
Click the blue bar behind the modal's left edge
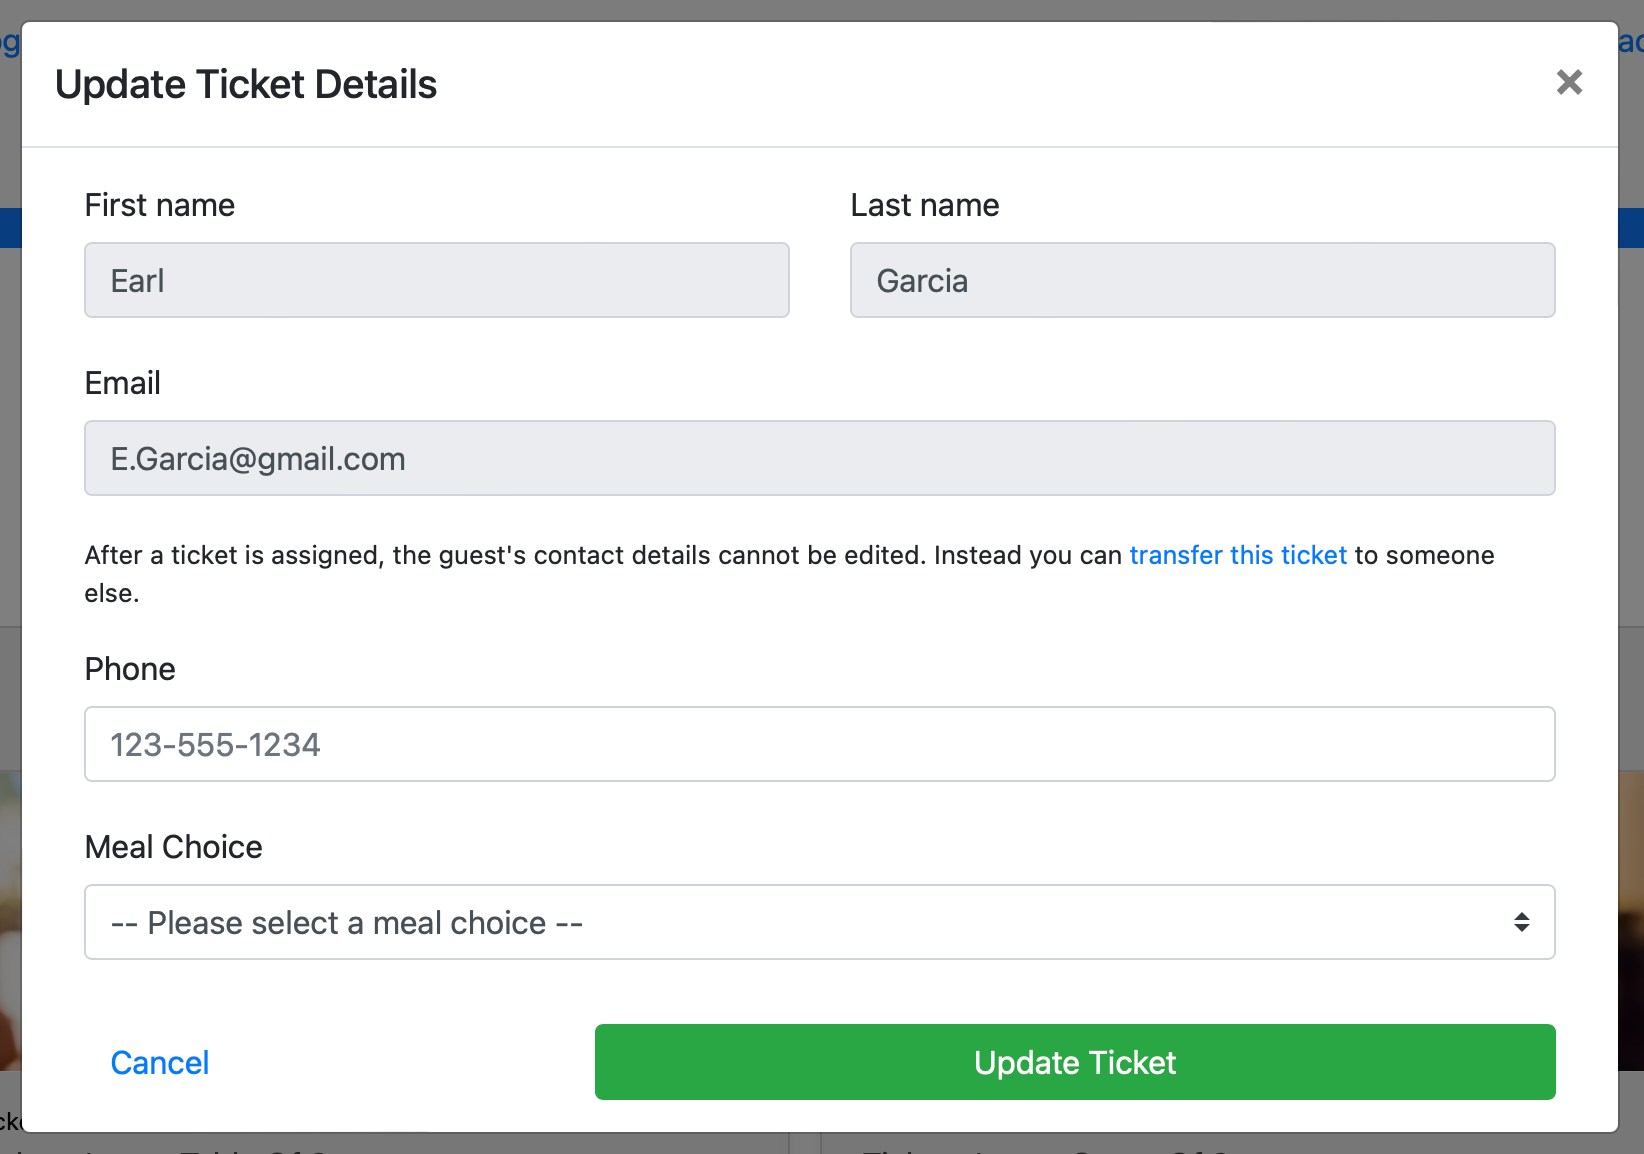[x=10, y=228]
